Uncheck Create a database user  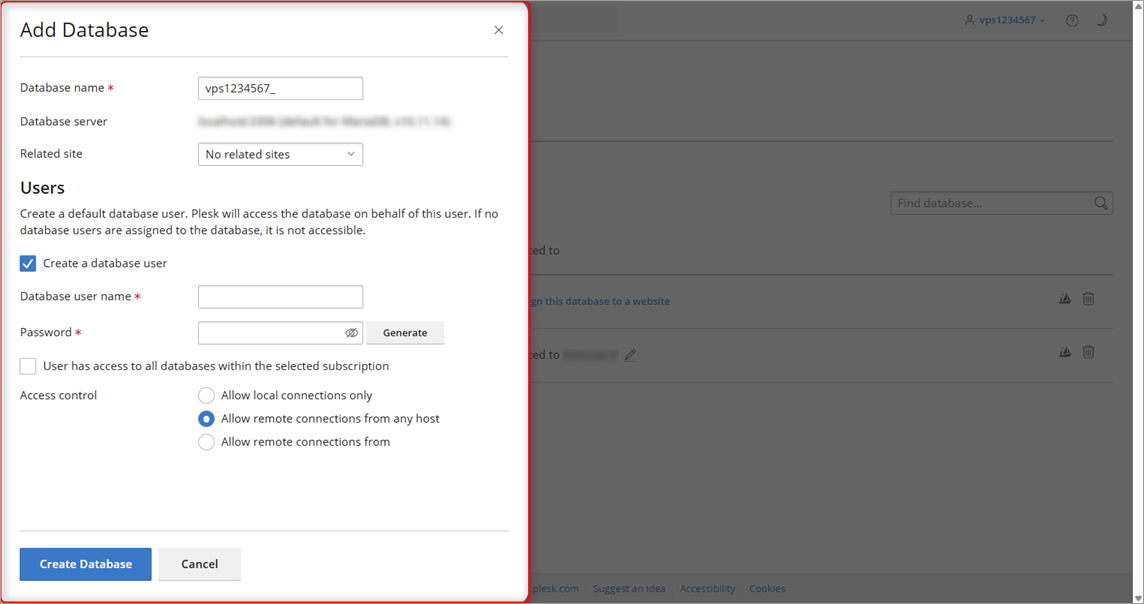(x=28, y=263)
